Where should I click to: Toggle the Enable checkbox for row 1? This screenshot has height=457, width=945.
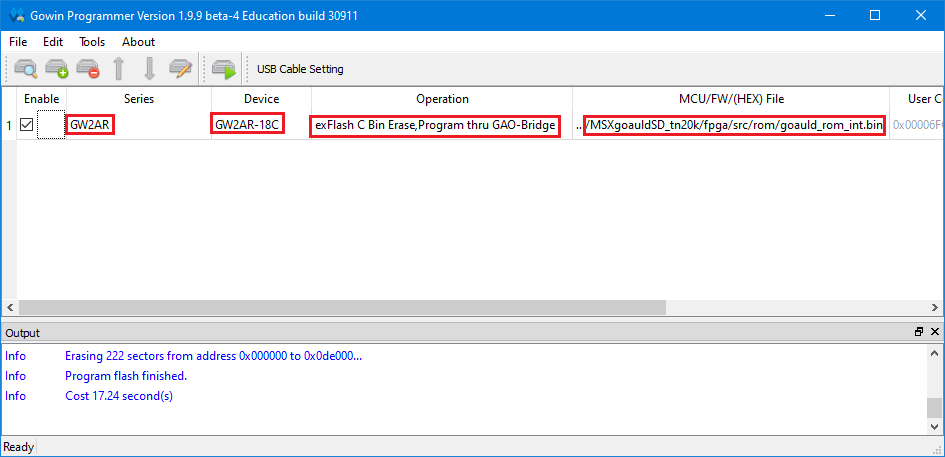[27, 125]
